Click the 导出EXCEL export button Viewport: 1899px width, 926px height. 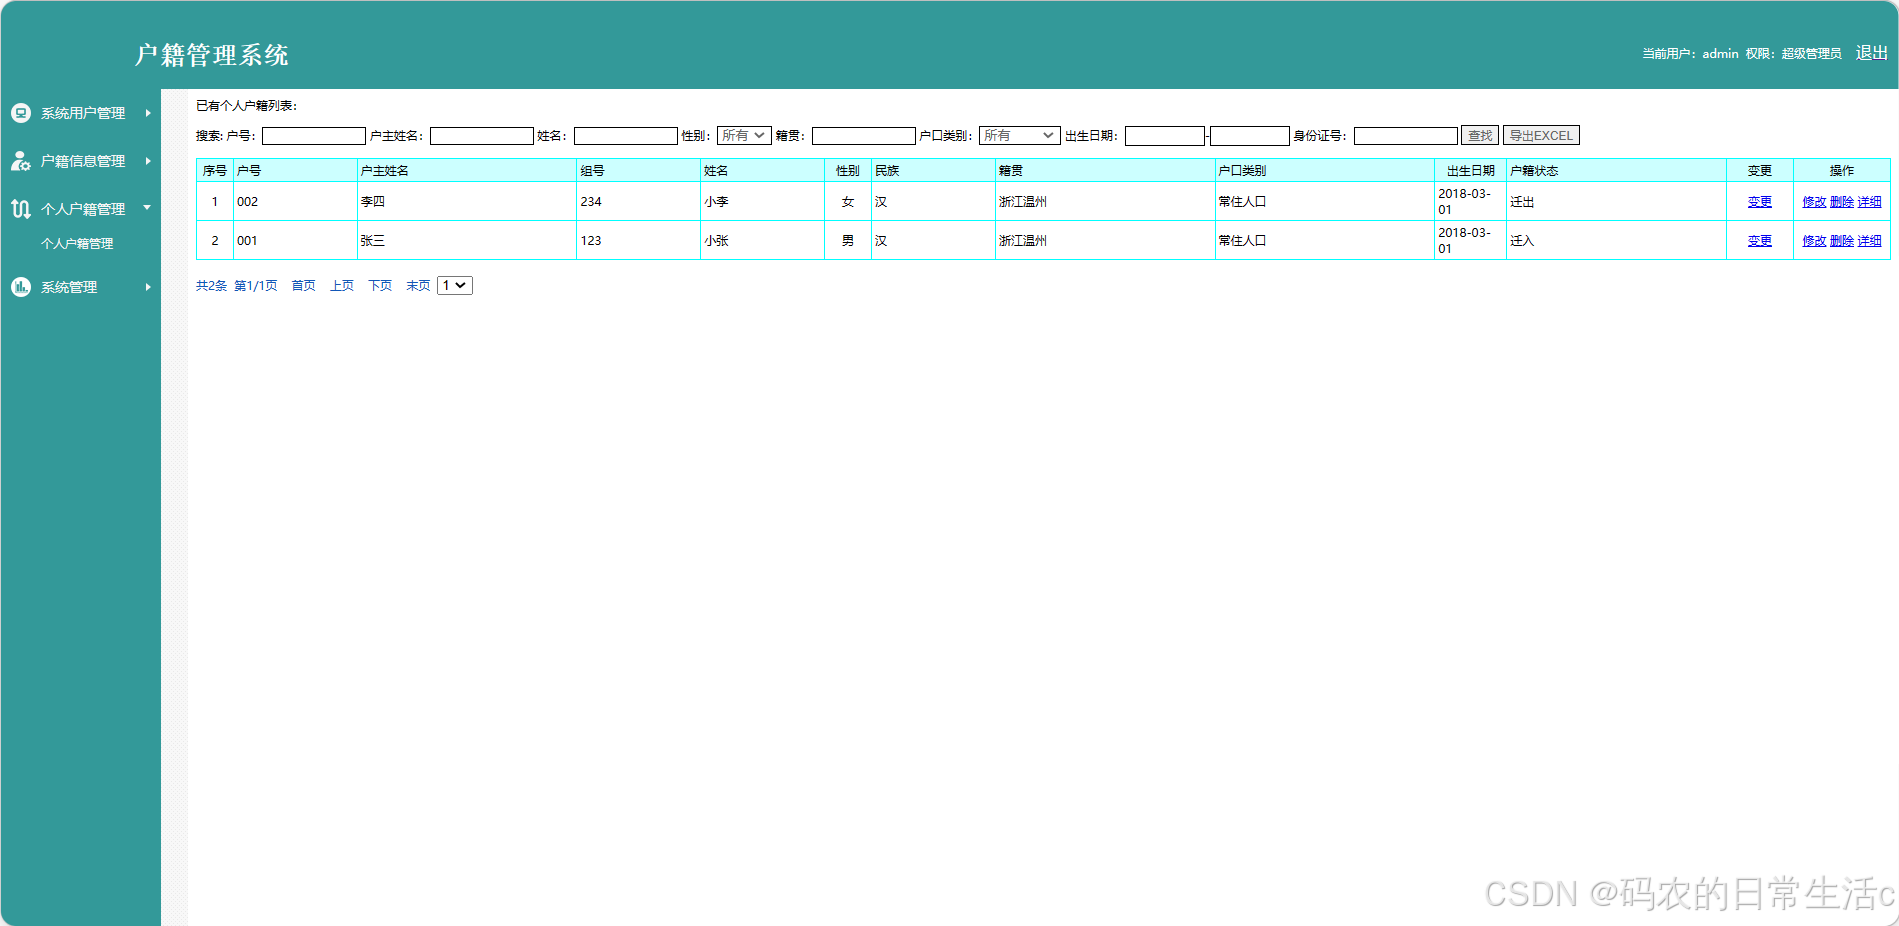coord(1541,134)
